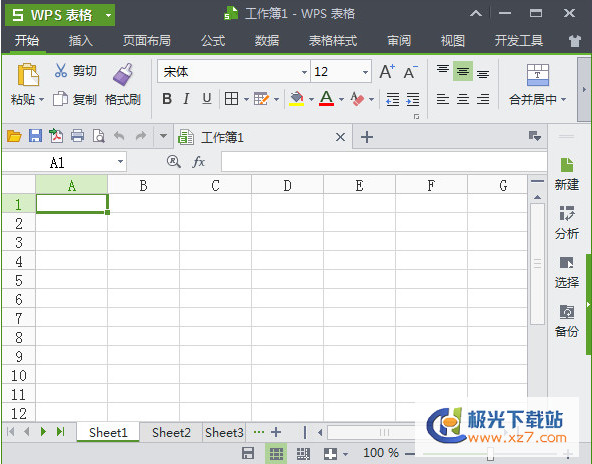Viewport: 592px width, 464px height.
Task: Click the zoom magnifier beside fx
Action: point(173,162)
